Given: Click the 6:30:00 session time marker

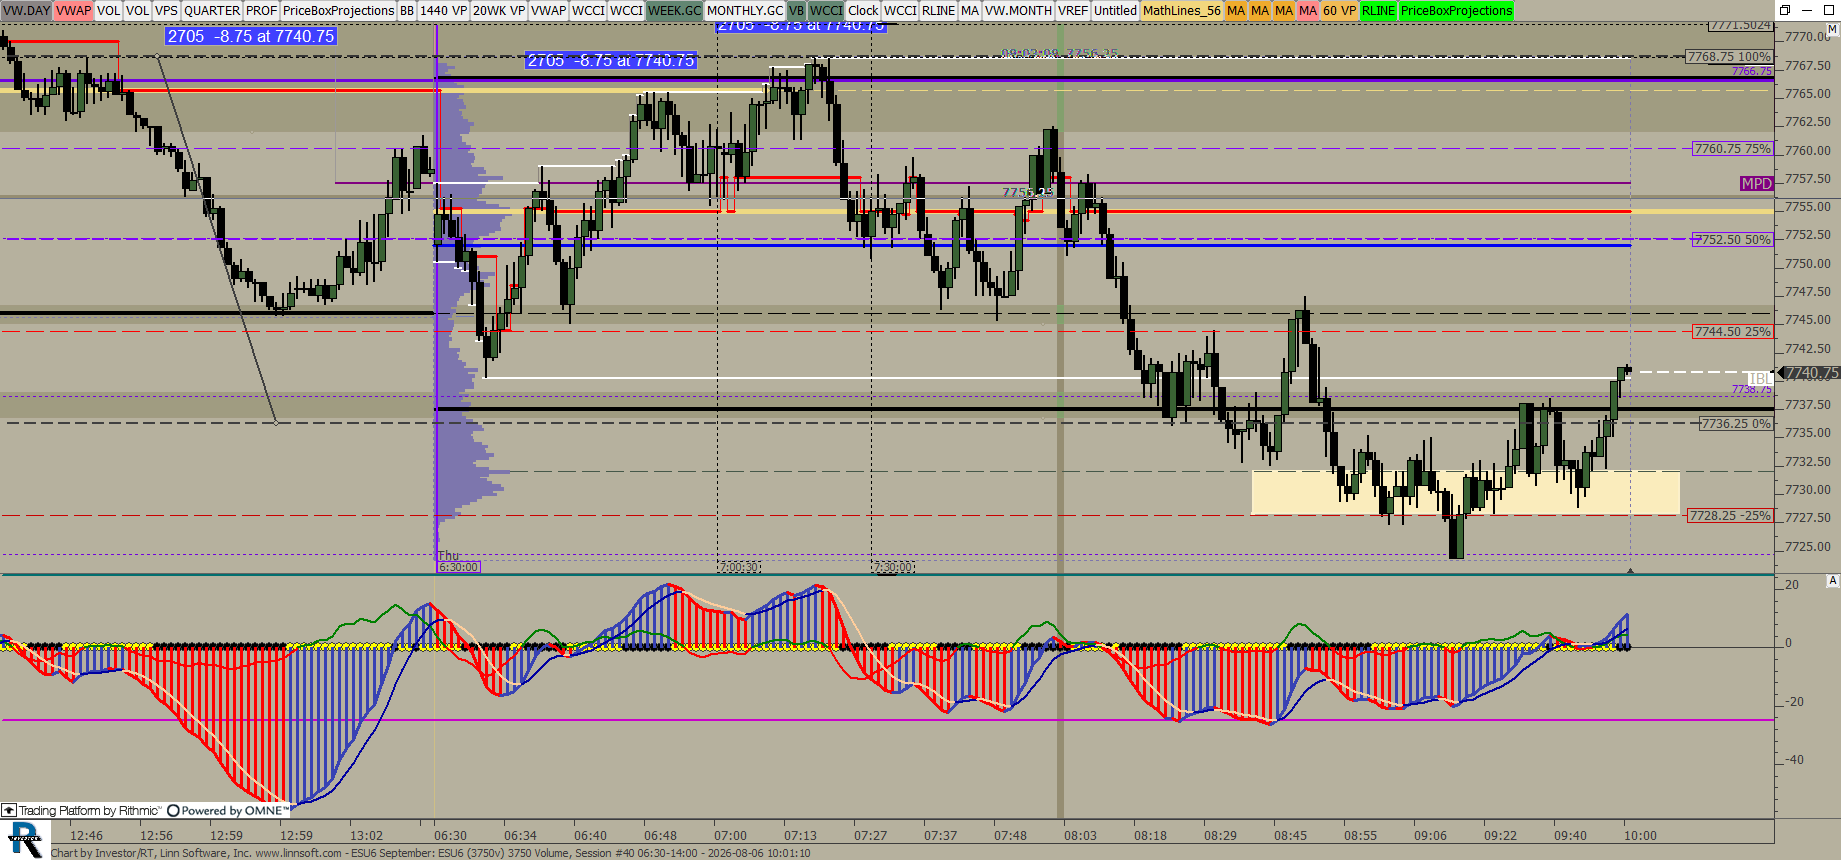Looking at the screenshot, I should click(x=459, y=567).
